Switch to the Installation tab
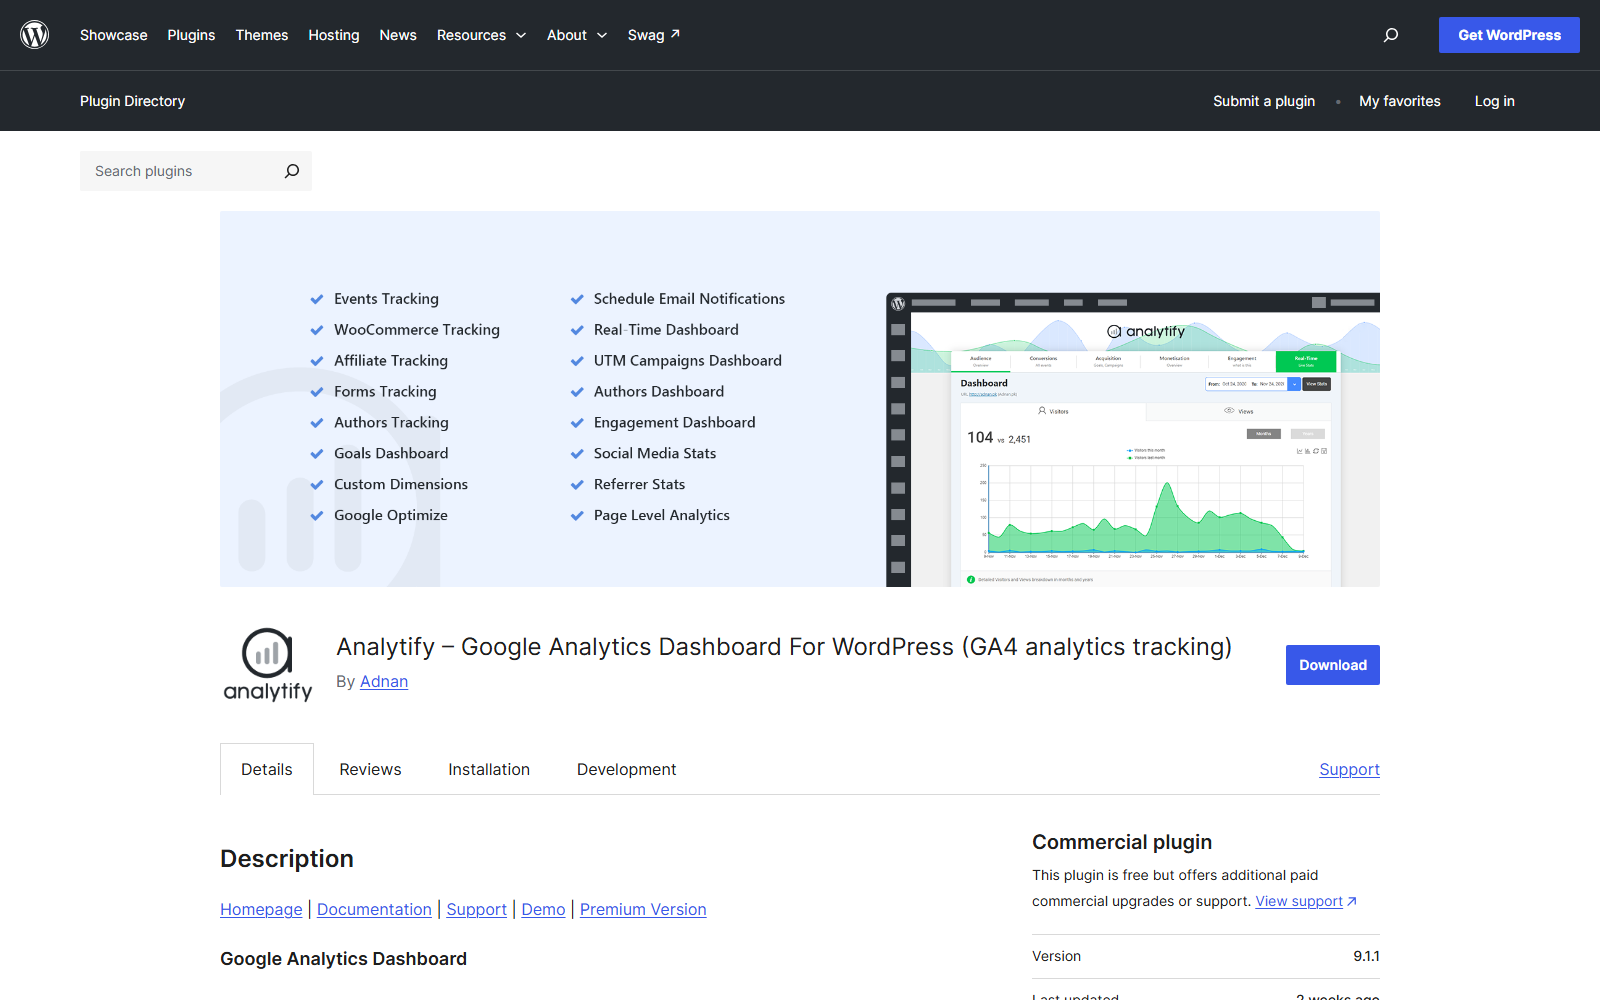Image resolution: width=1600 pixels, height=1000 pixels. pos(489,769)
